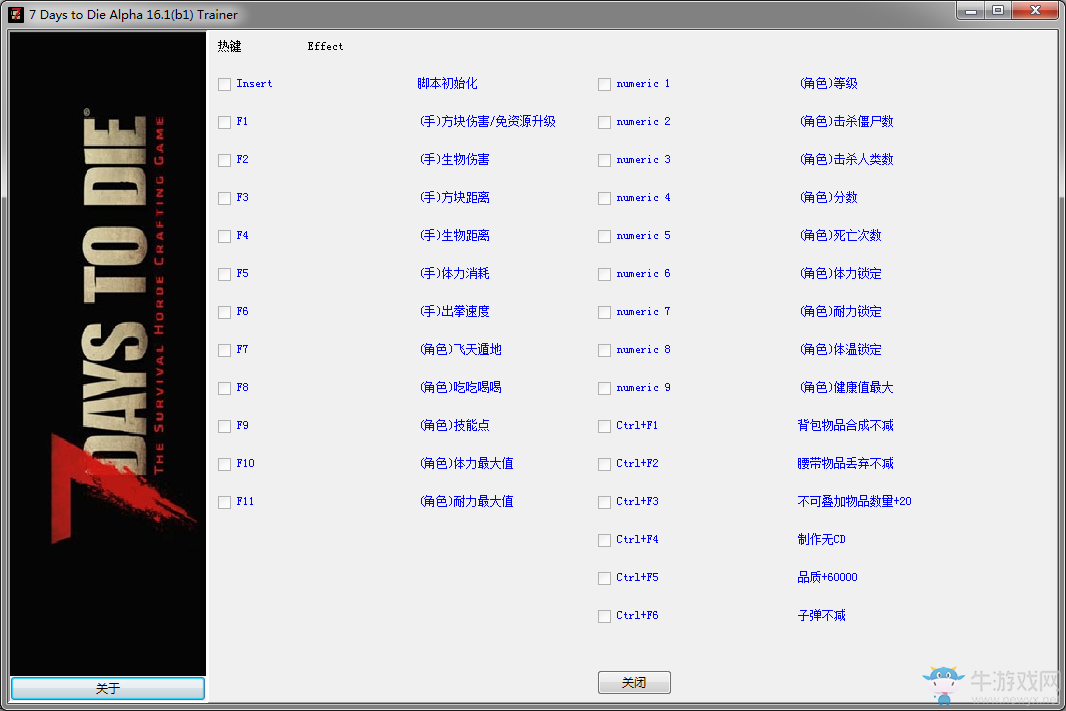Screen dimensions: 1066x711
Task: Click the '(角色)等级' effect label
Action: click(829, 84)
